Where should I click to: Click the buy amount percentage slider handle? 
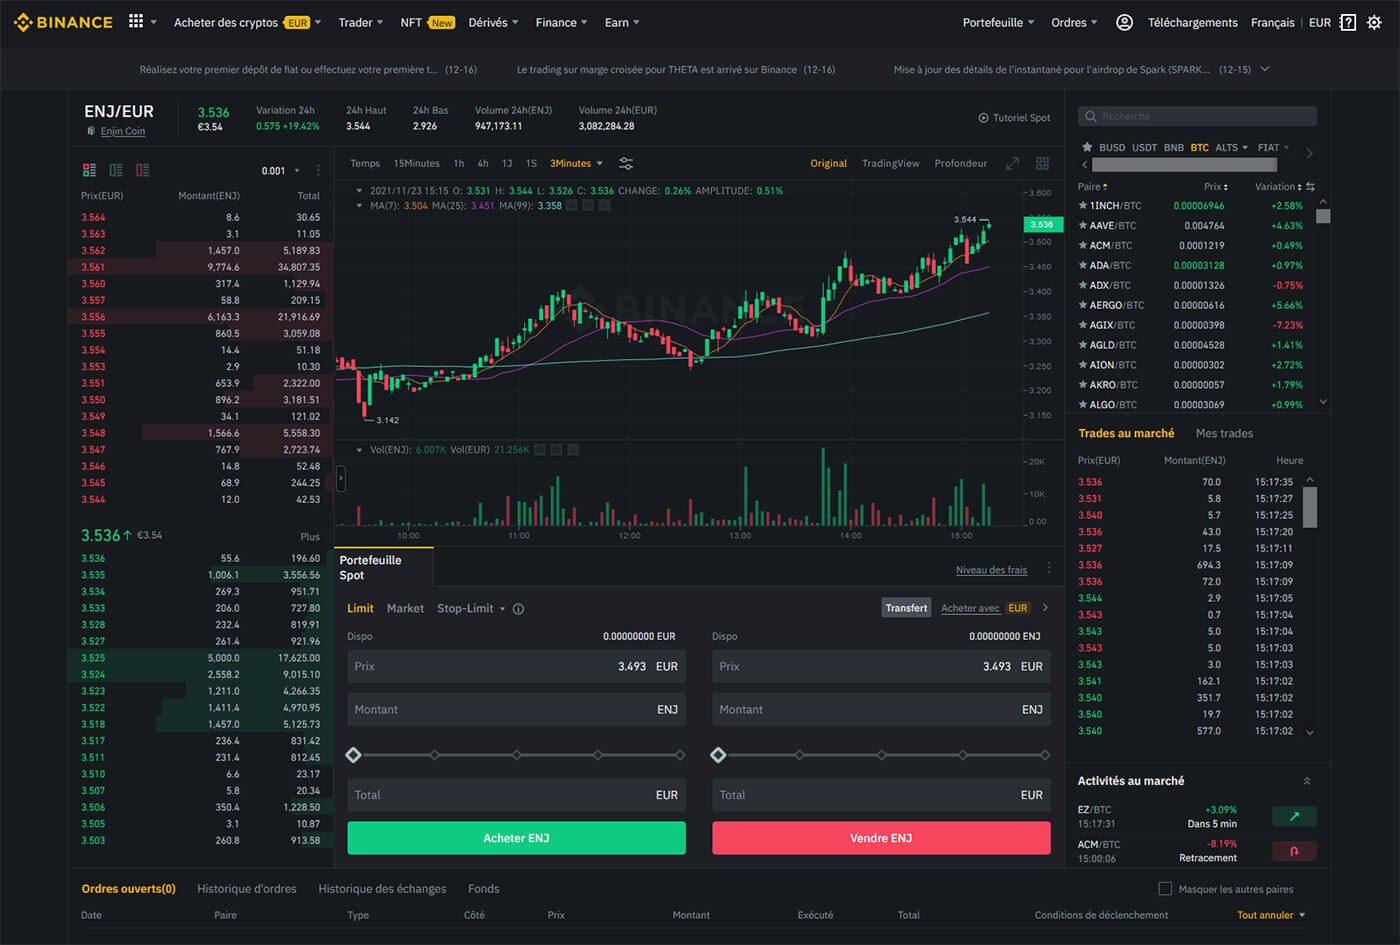click(x=353, y=755)
